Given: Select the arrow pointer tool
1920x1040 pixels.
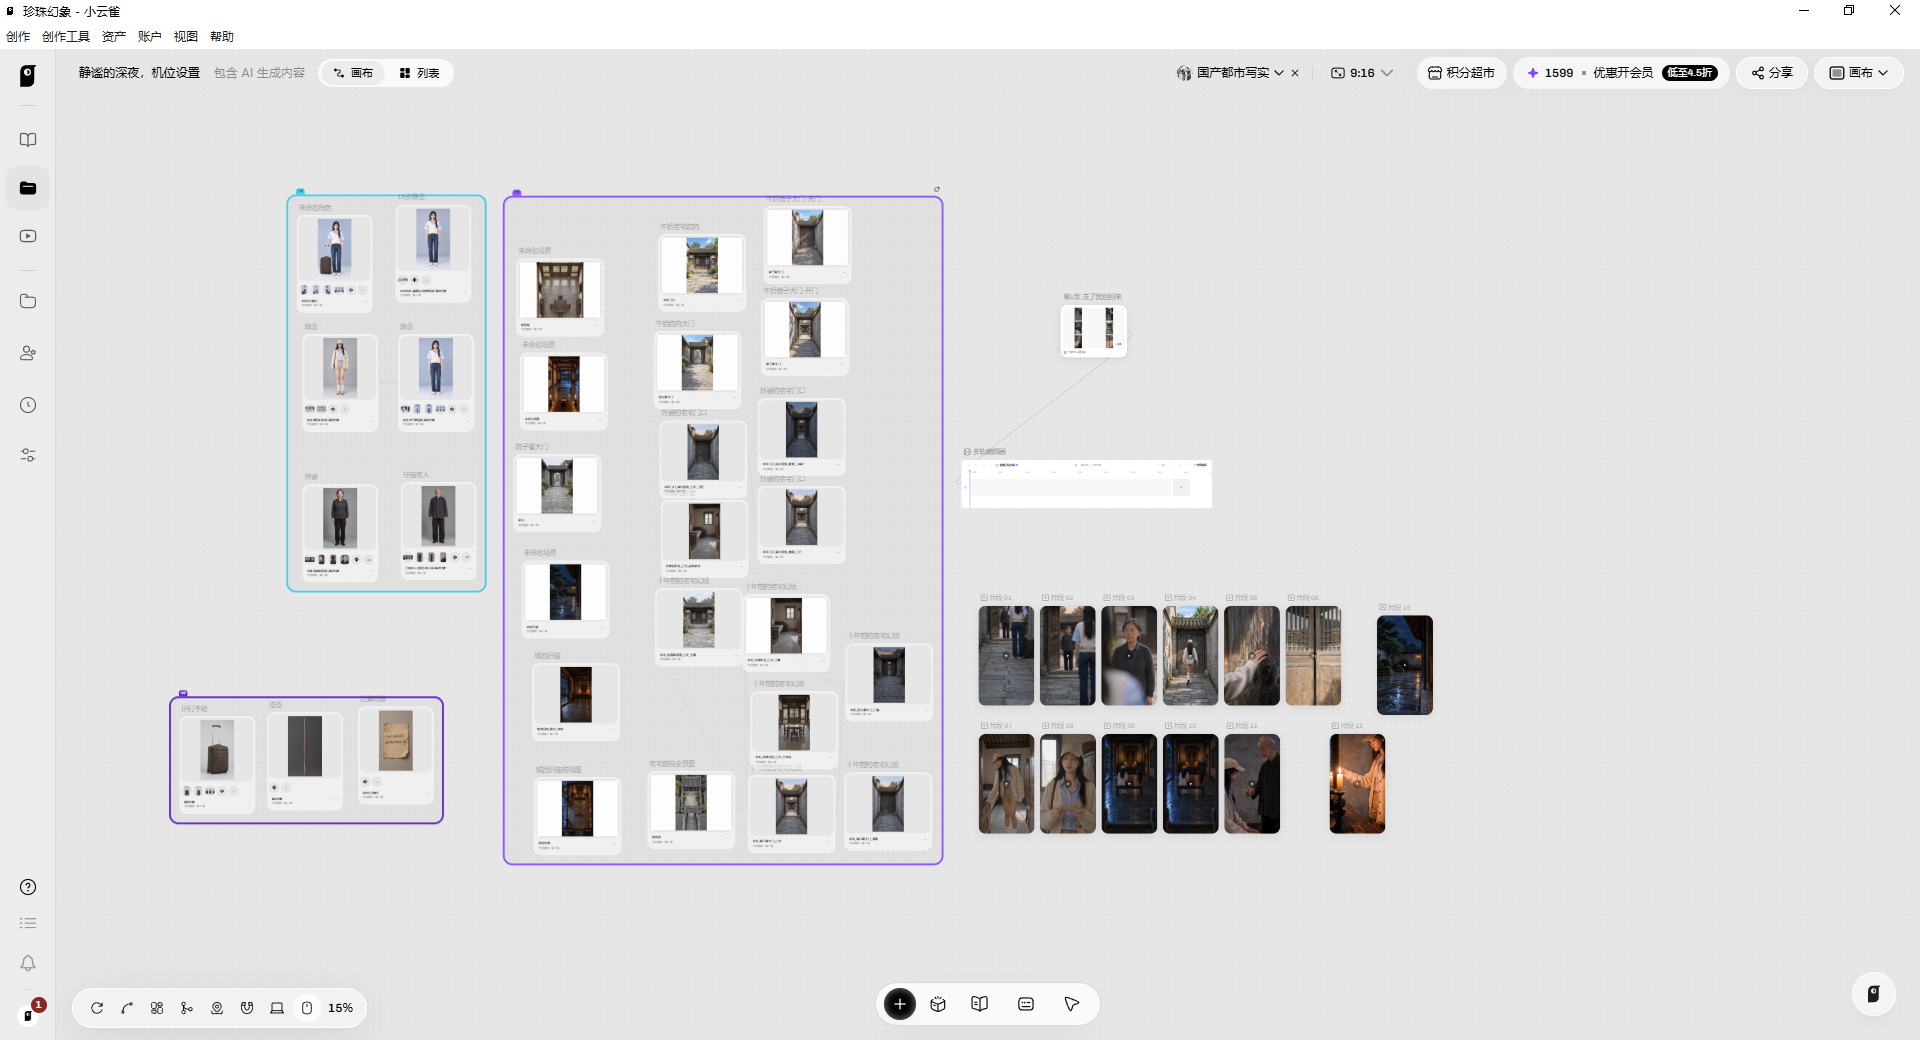Looking at the screenshot, I should (1071, 1004).
